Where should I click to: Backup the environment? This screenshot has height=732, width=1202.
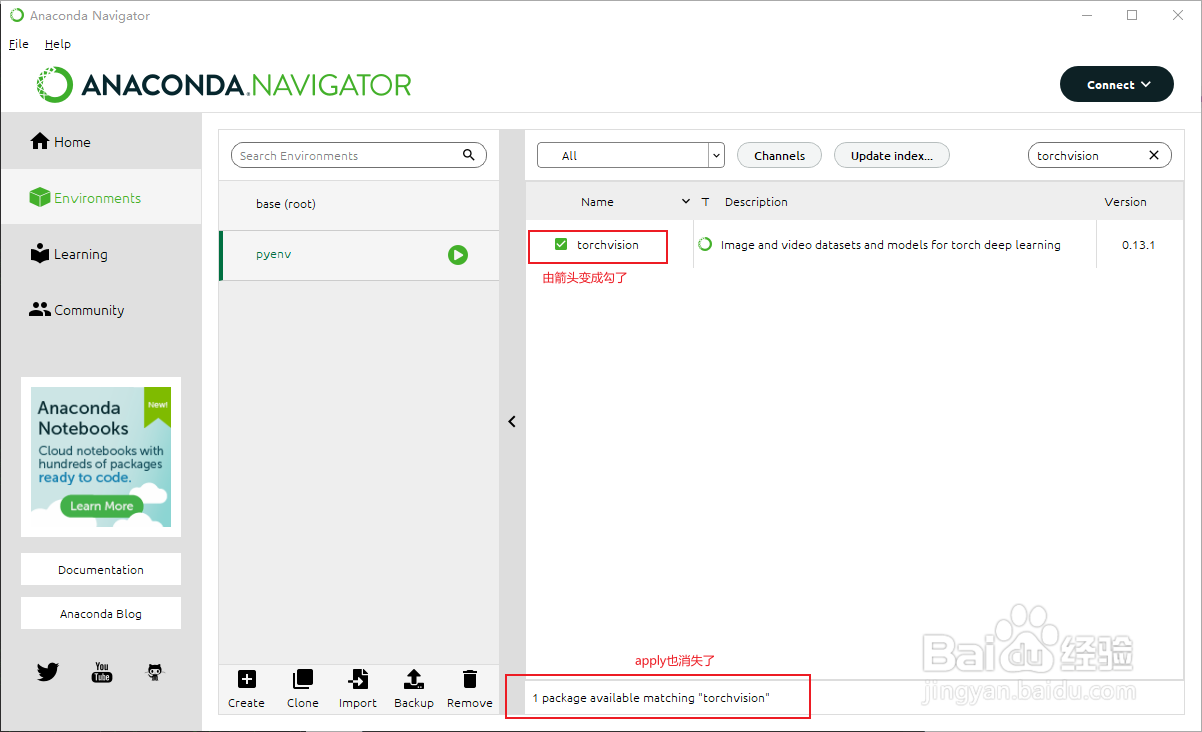[413, 689]
